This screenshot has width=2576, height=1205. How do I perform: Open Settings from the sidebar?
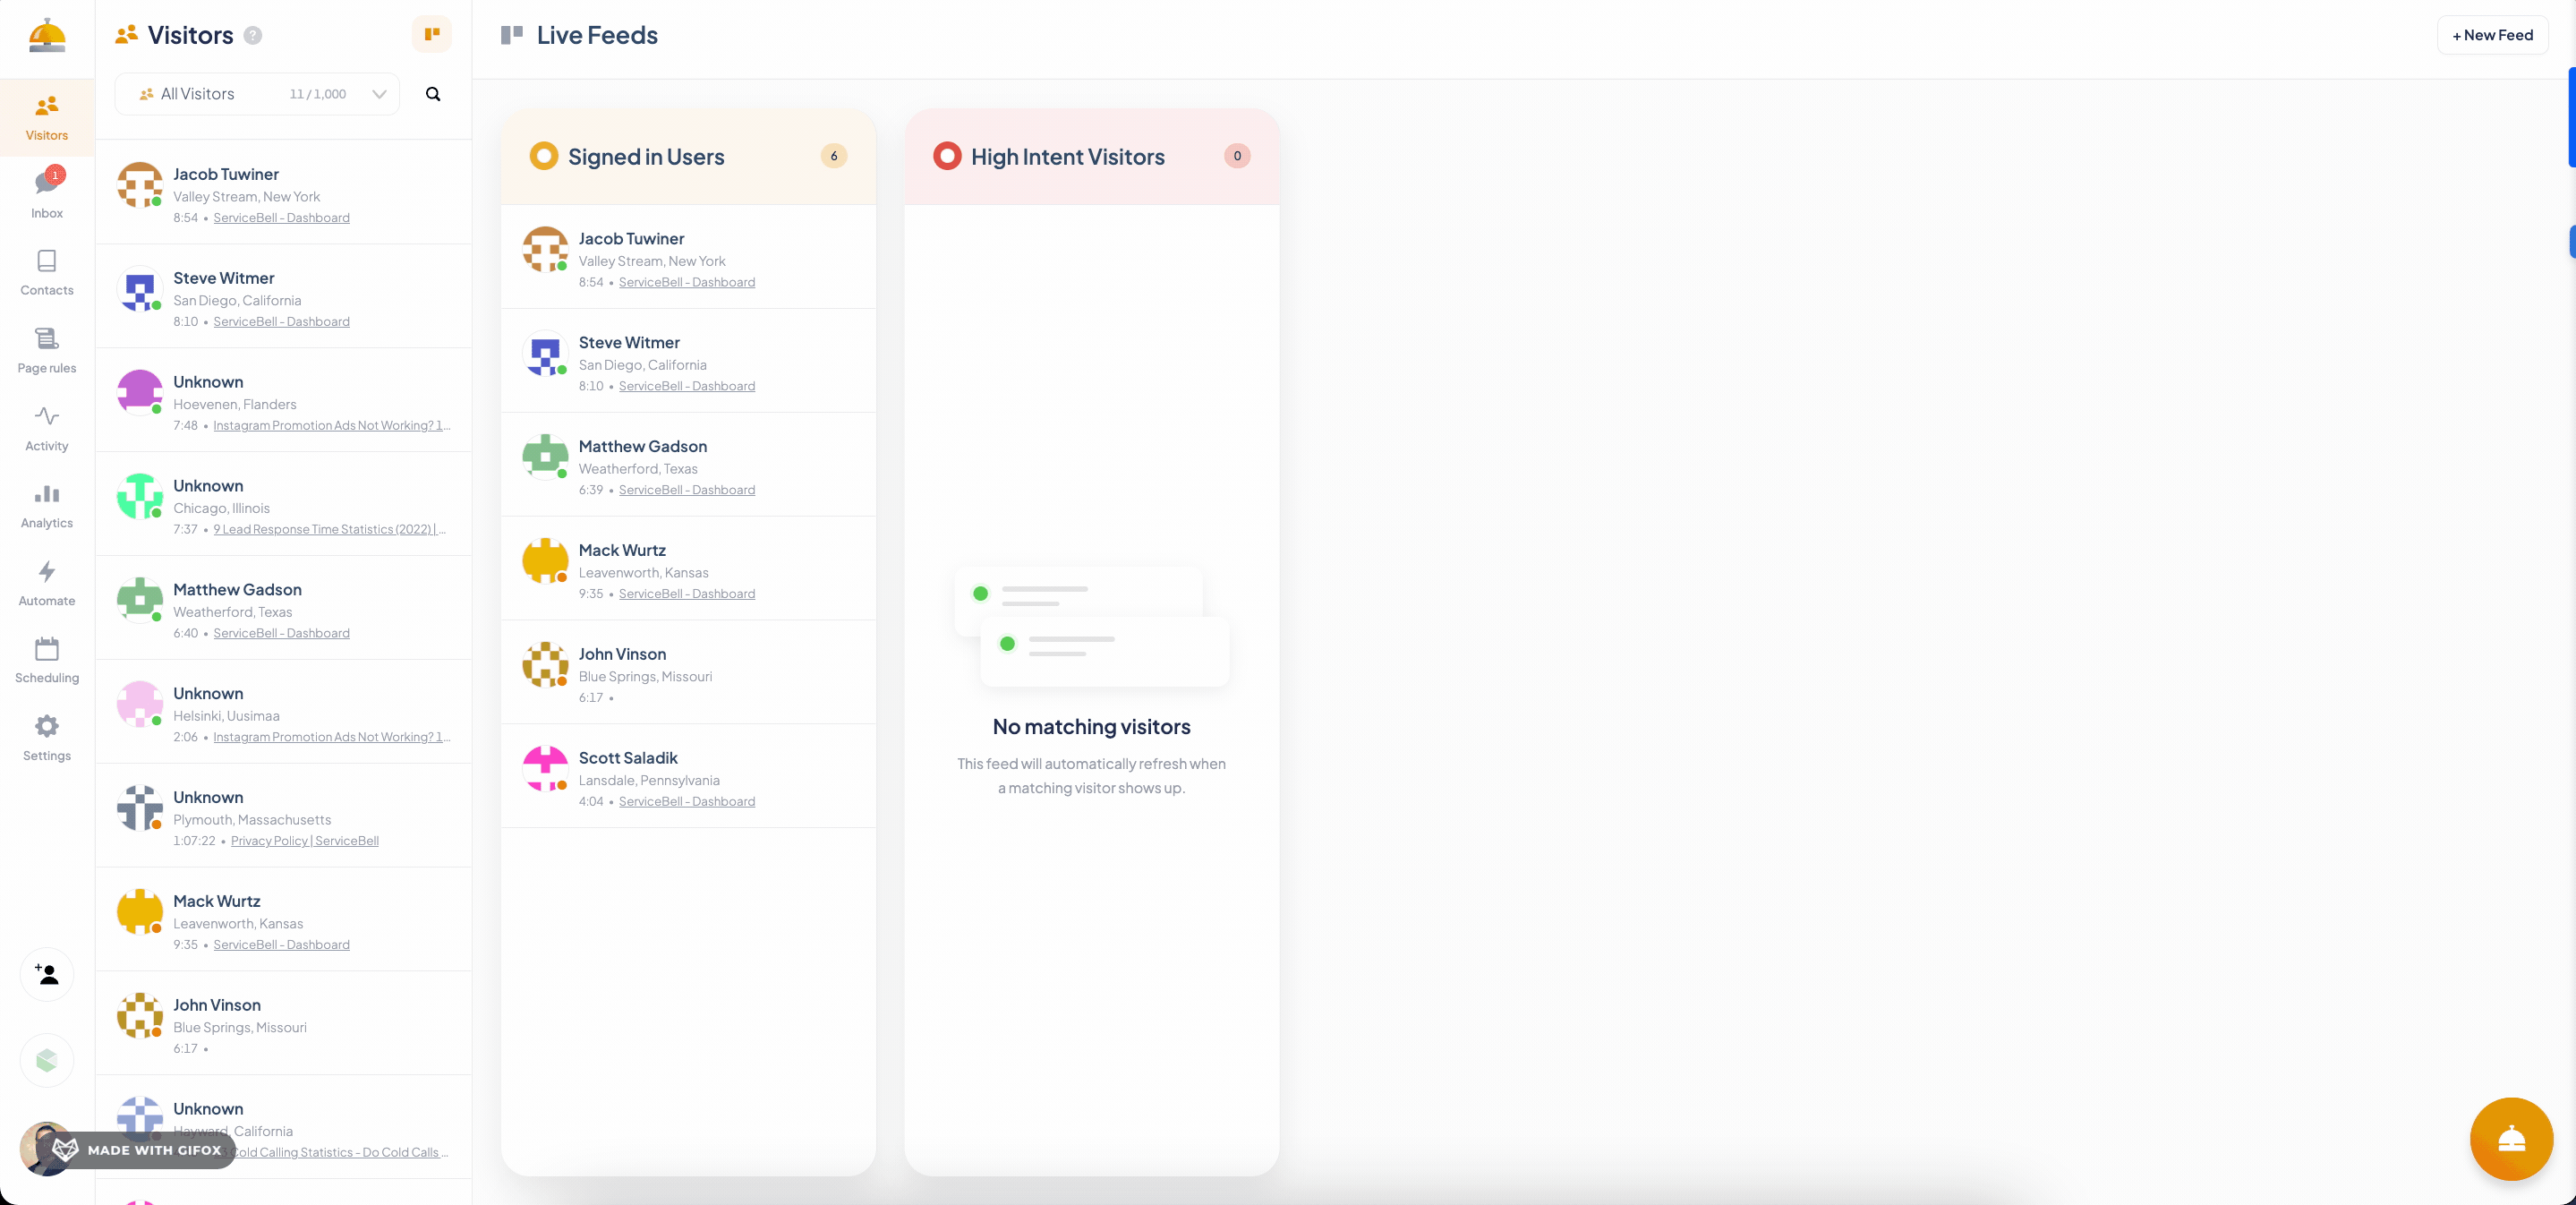47,738
